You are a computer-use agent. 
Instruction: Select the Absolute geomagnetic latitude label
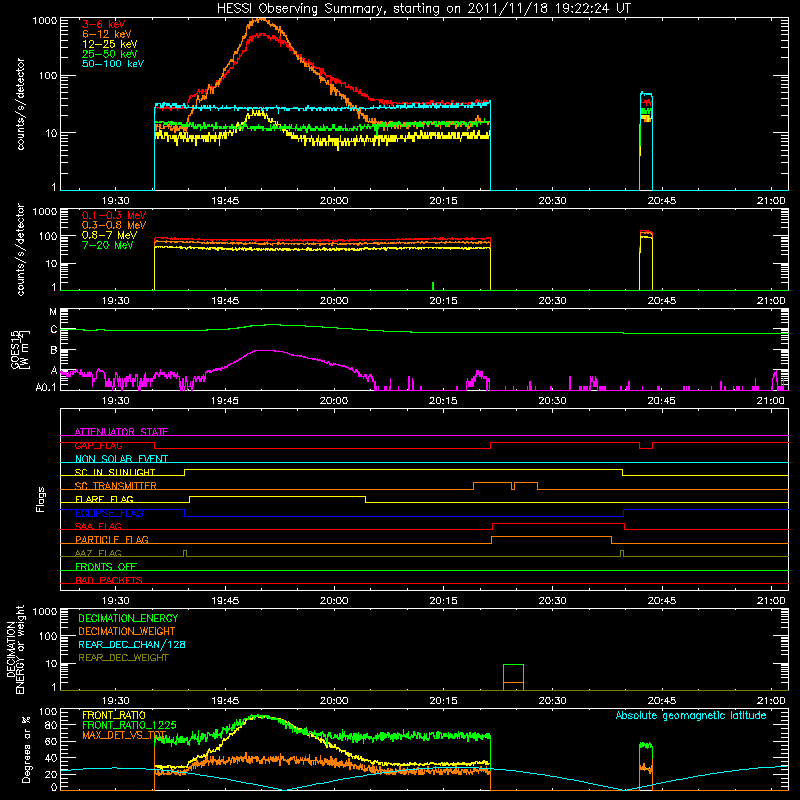[x=691, y=715]
